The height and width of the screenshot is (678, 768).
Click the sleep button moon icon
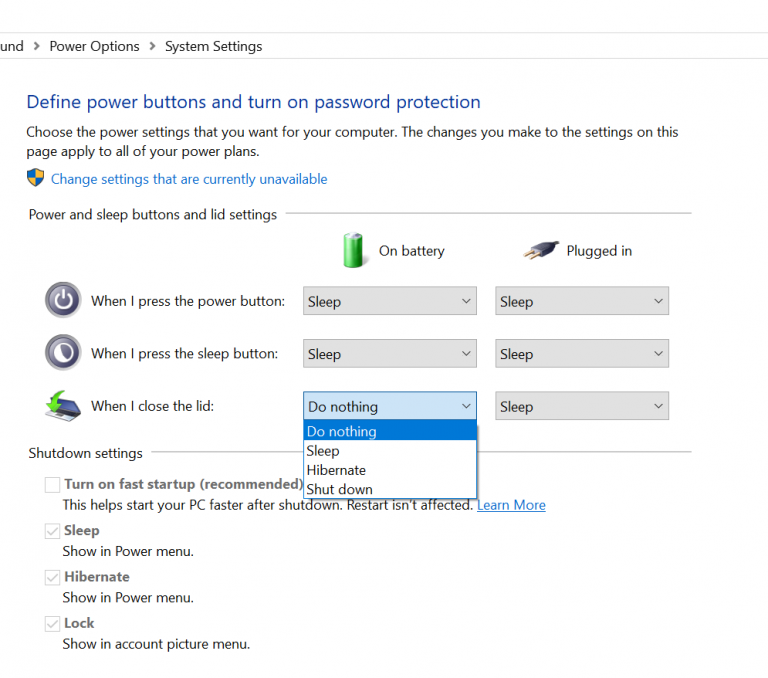62,352
